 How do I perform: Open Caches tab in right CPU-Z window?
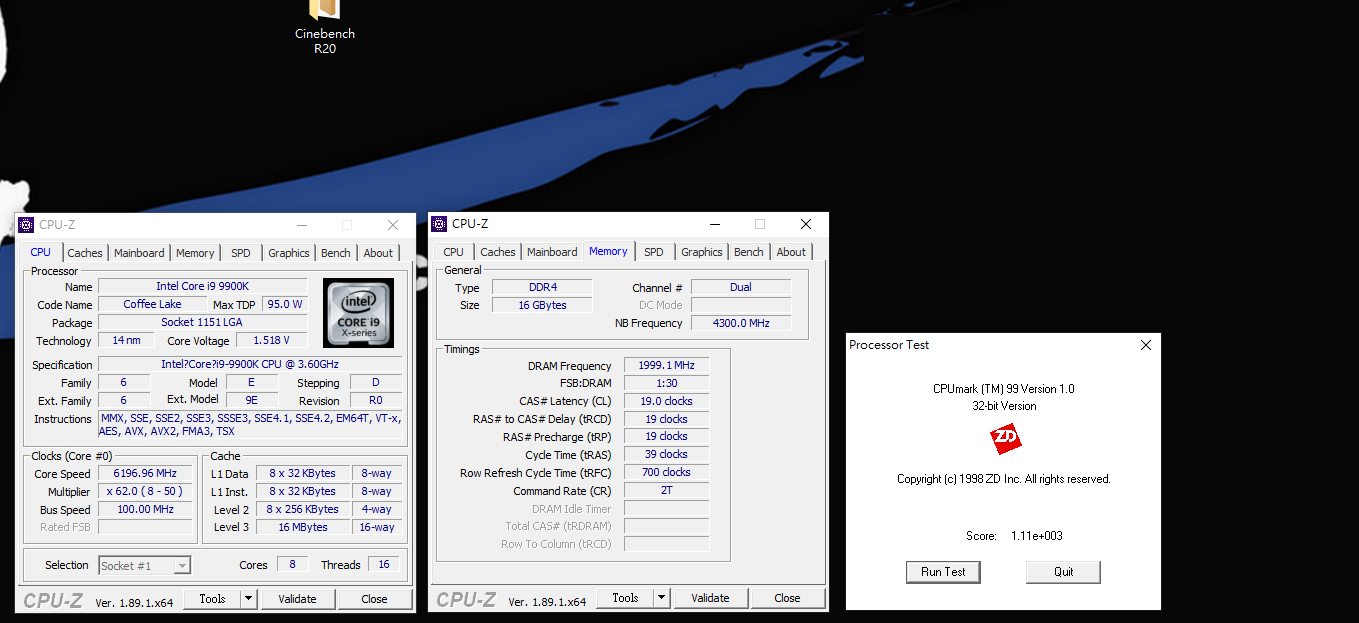point(498,252)
